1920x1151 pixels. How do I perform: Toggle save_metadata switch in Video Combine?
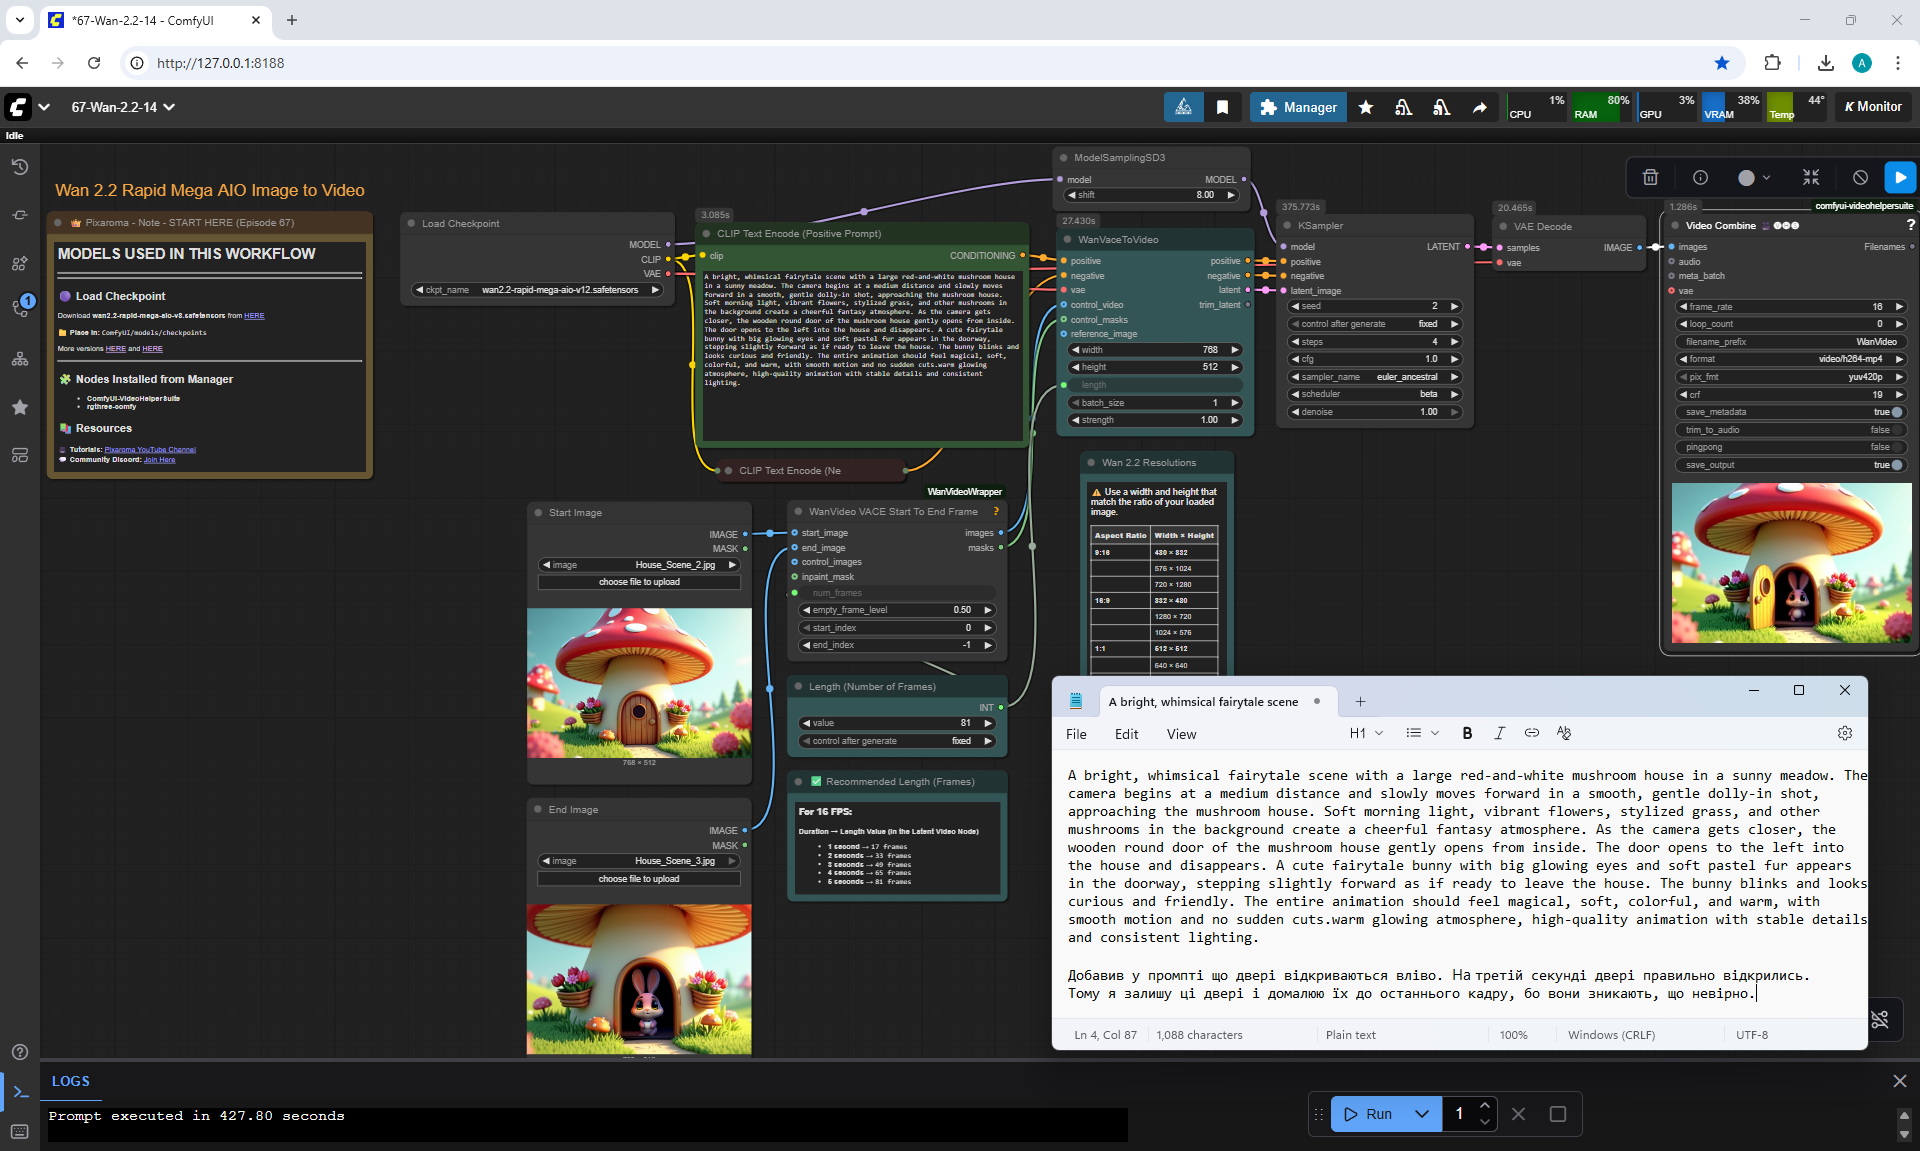point(1895,412)
